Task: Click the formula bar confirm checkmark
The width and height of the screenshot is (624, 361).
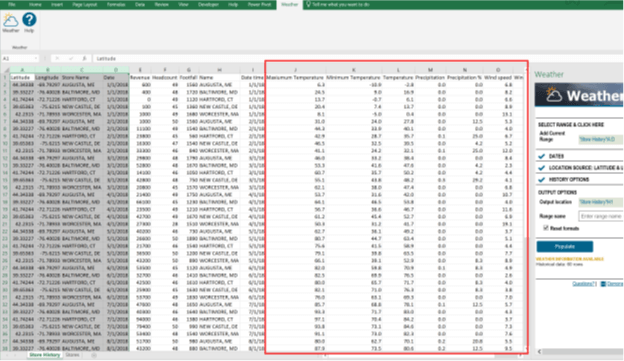Action: click(x=71, y=59)
